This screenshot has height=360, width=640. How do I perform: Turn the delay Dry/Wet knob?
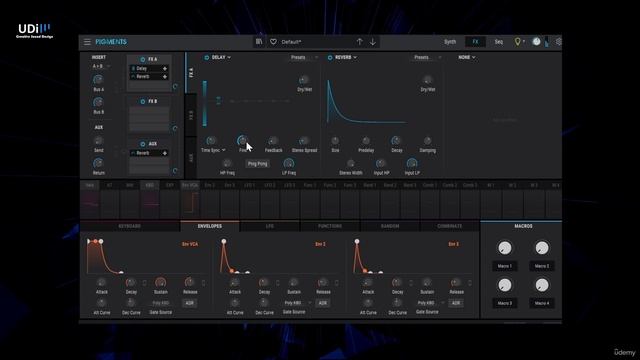(304, 80)
